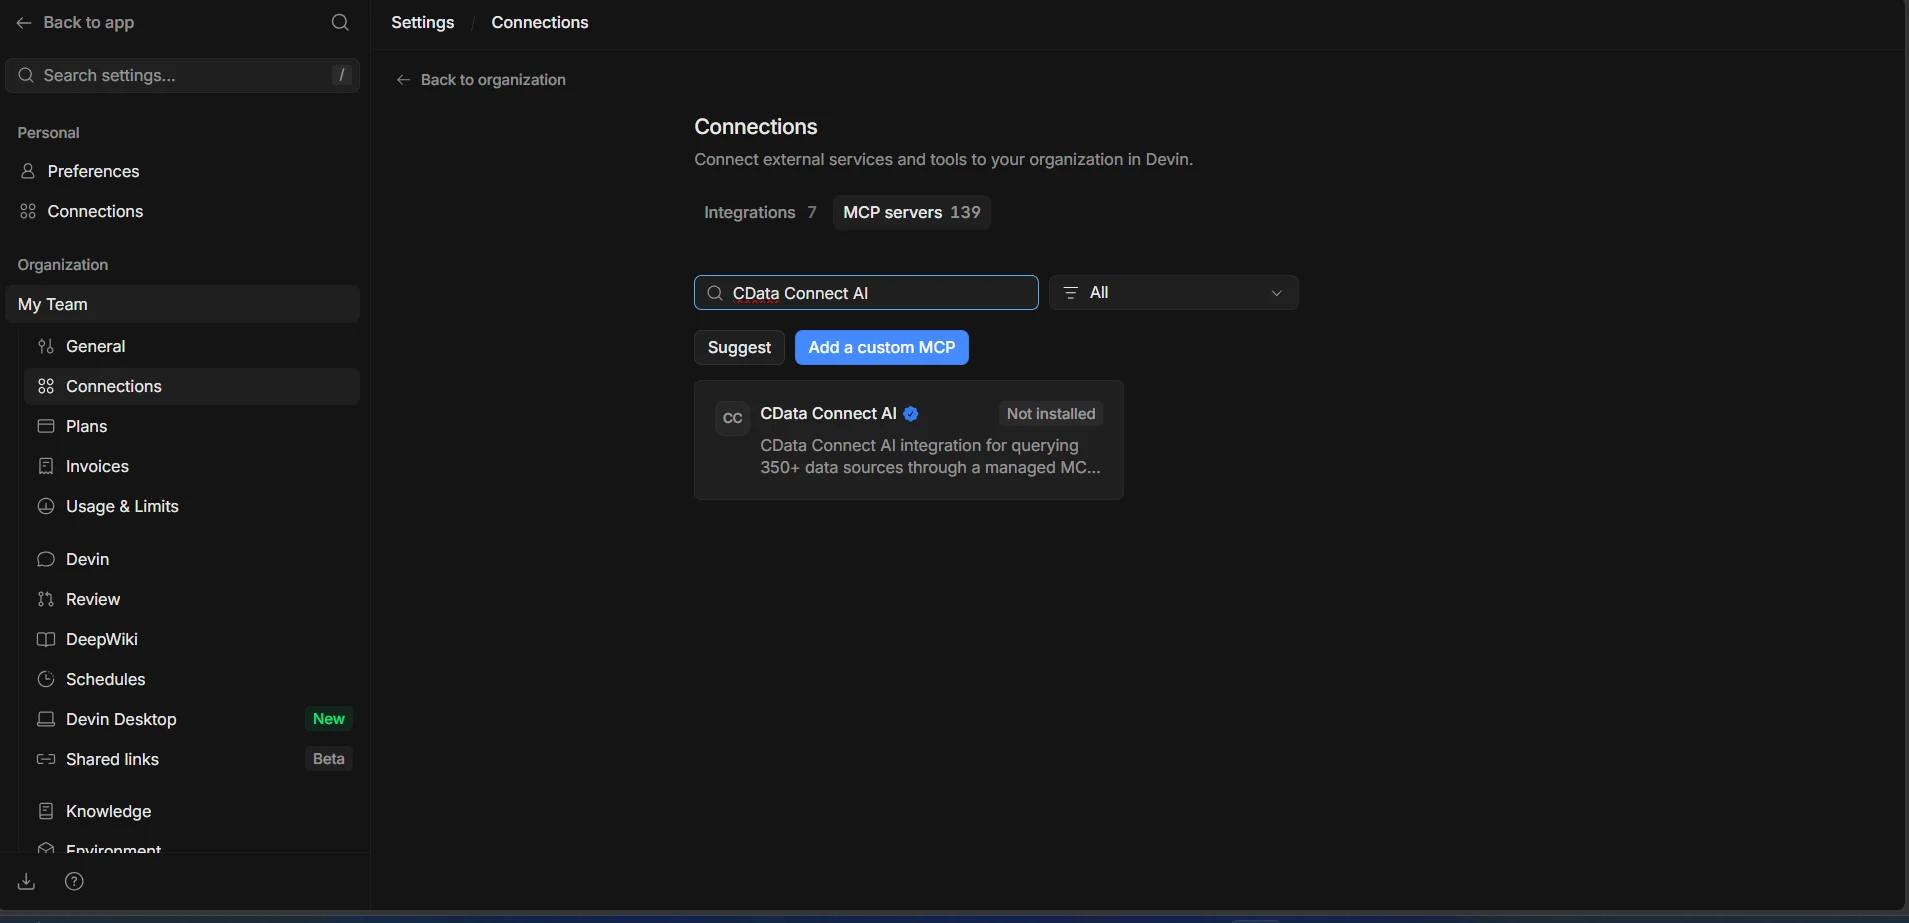Screen dimensions: 1909x923
Task: Click the Preferences person icon
Action: pos(28,171)
